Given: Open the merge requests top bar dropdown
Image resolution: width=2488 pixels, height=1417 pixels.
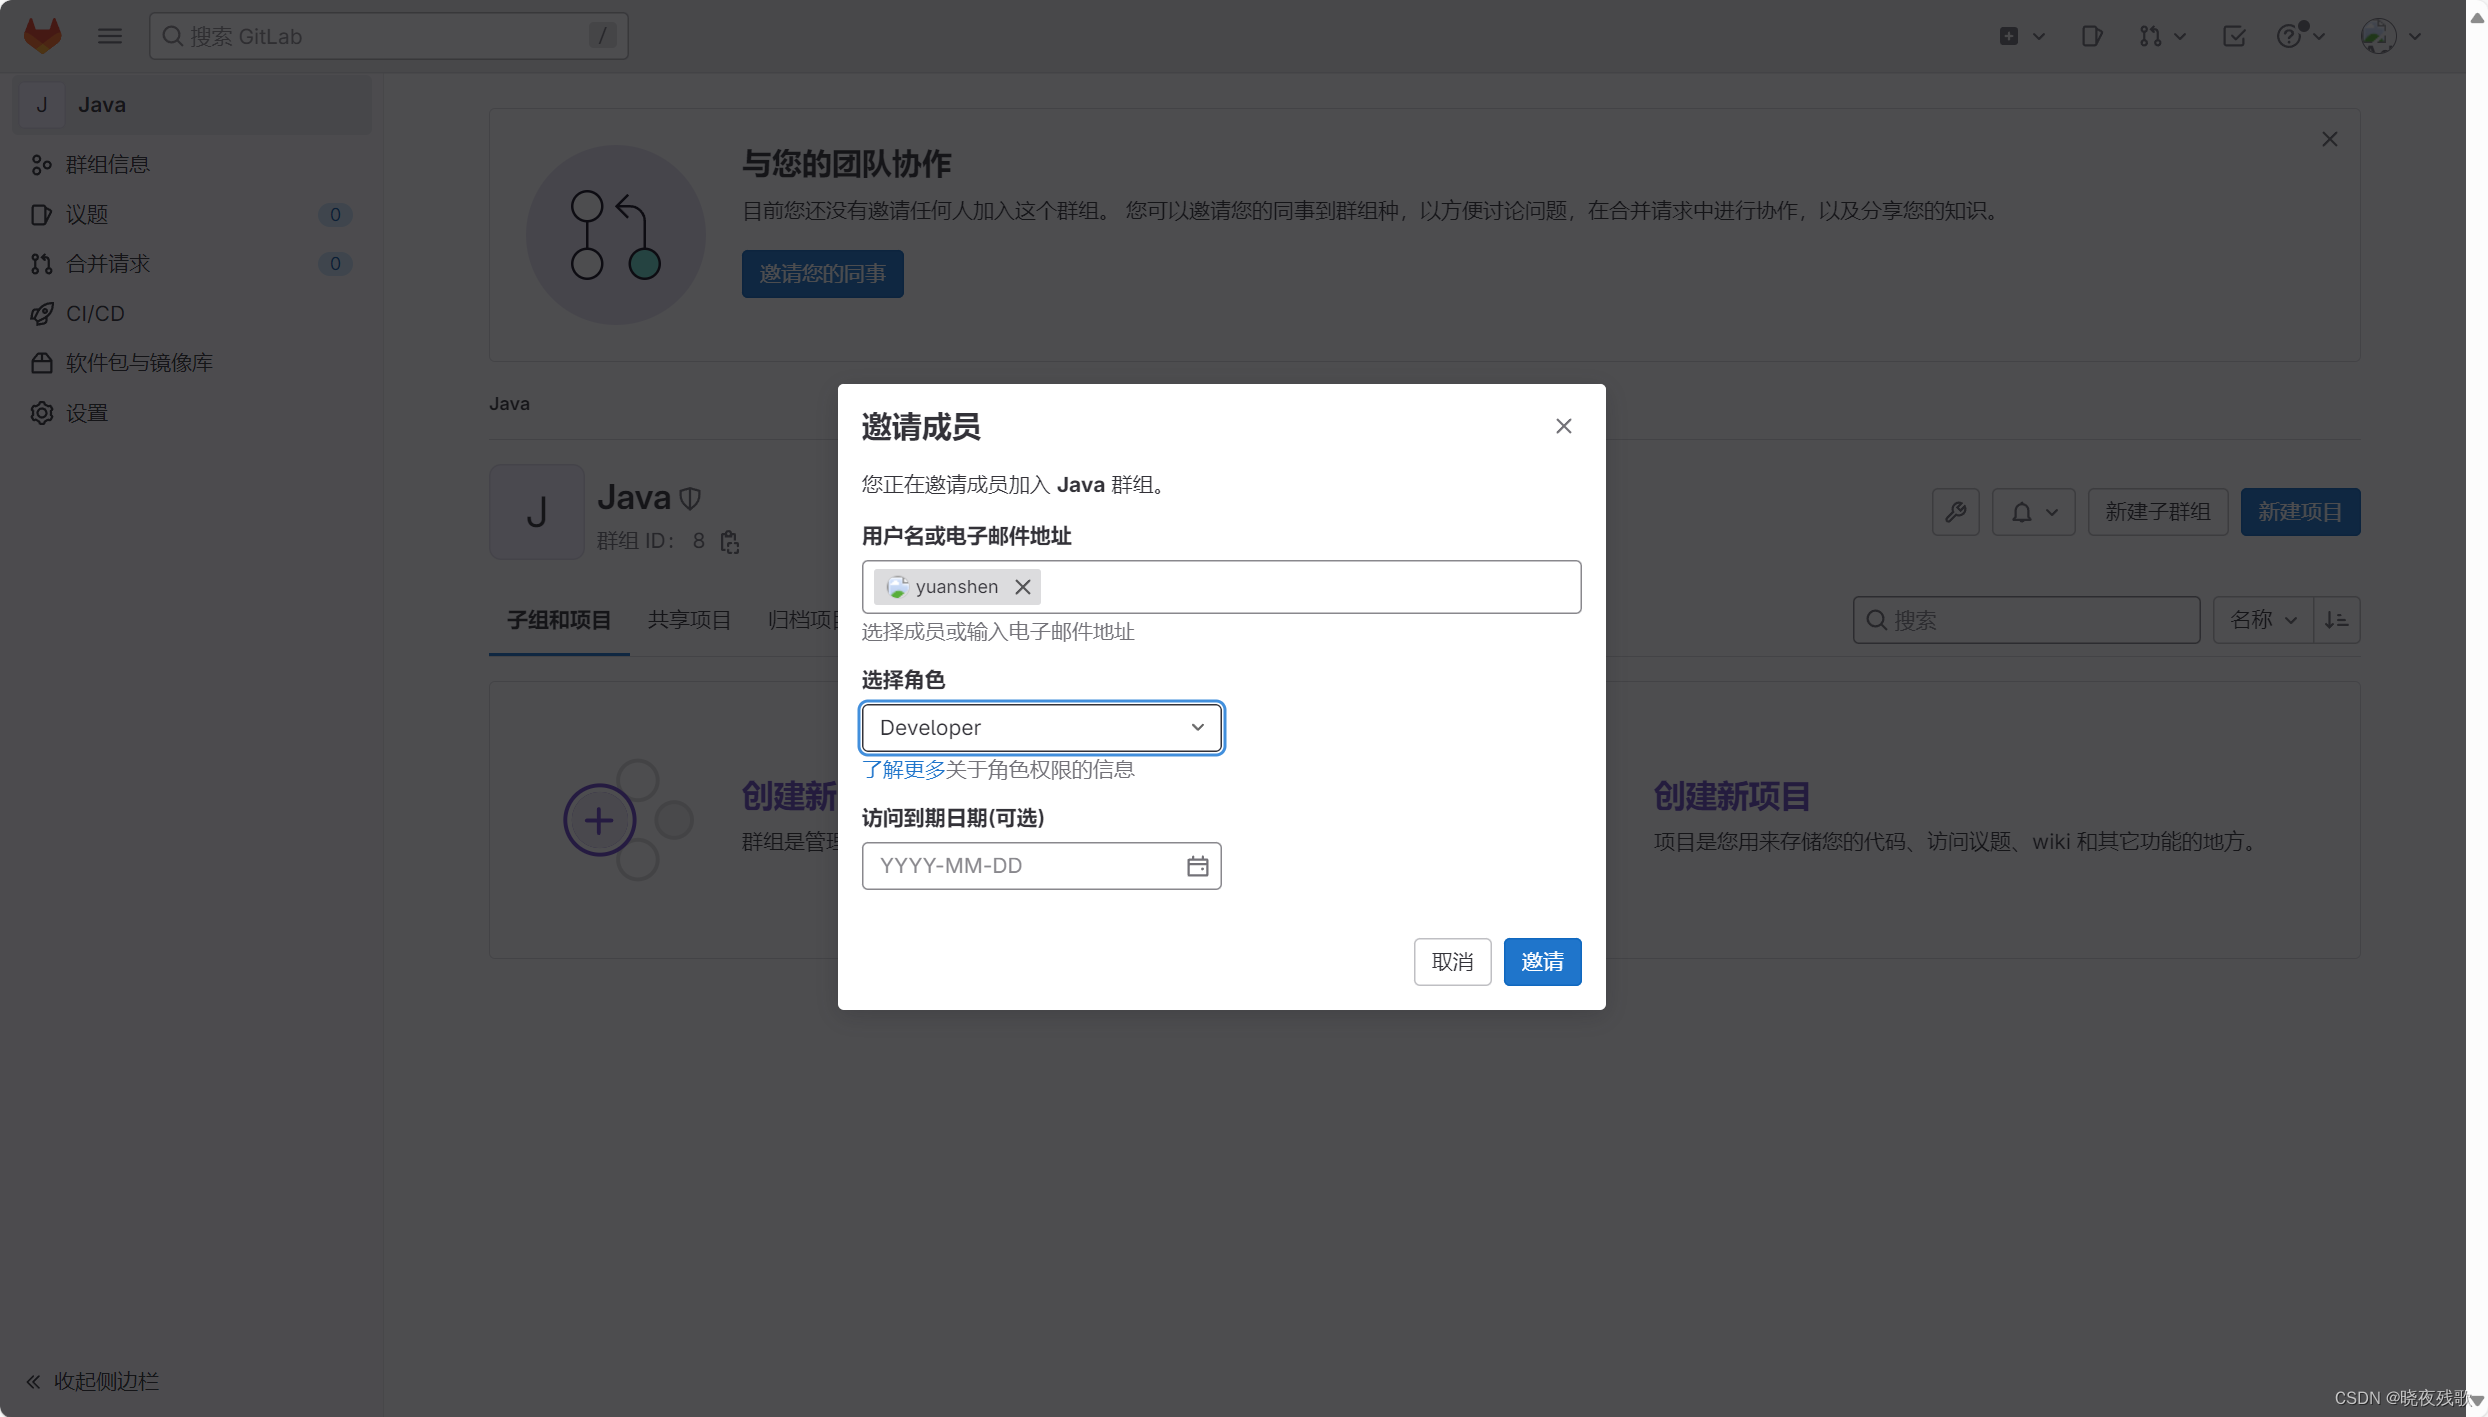Looking at the screenshot, I should point(2162,36).
